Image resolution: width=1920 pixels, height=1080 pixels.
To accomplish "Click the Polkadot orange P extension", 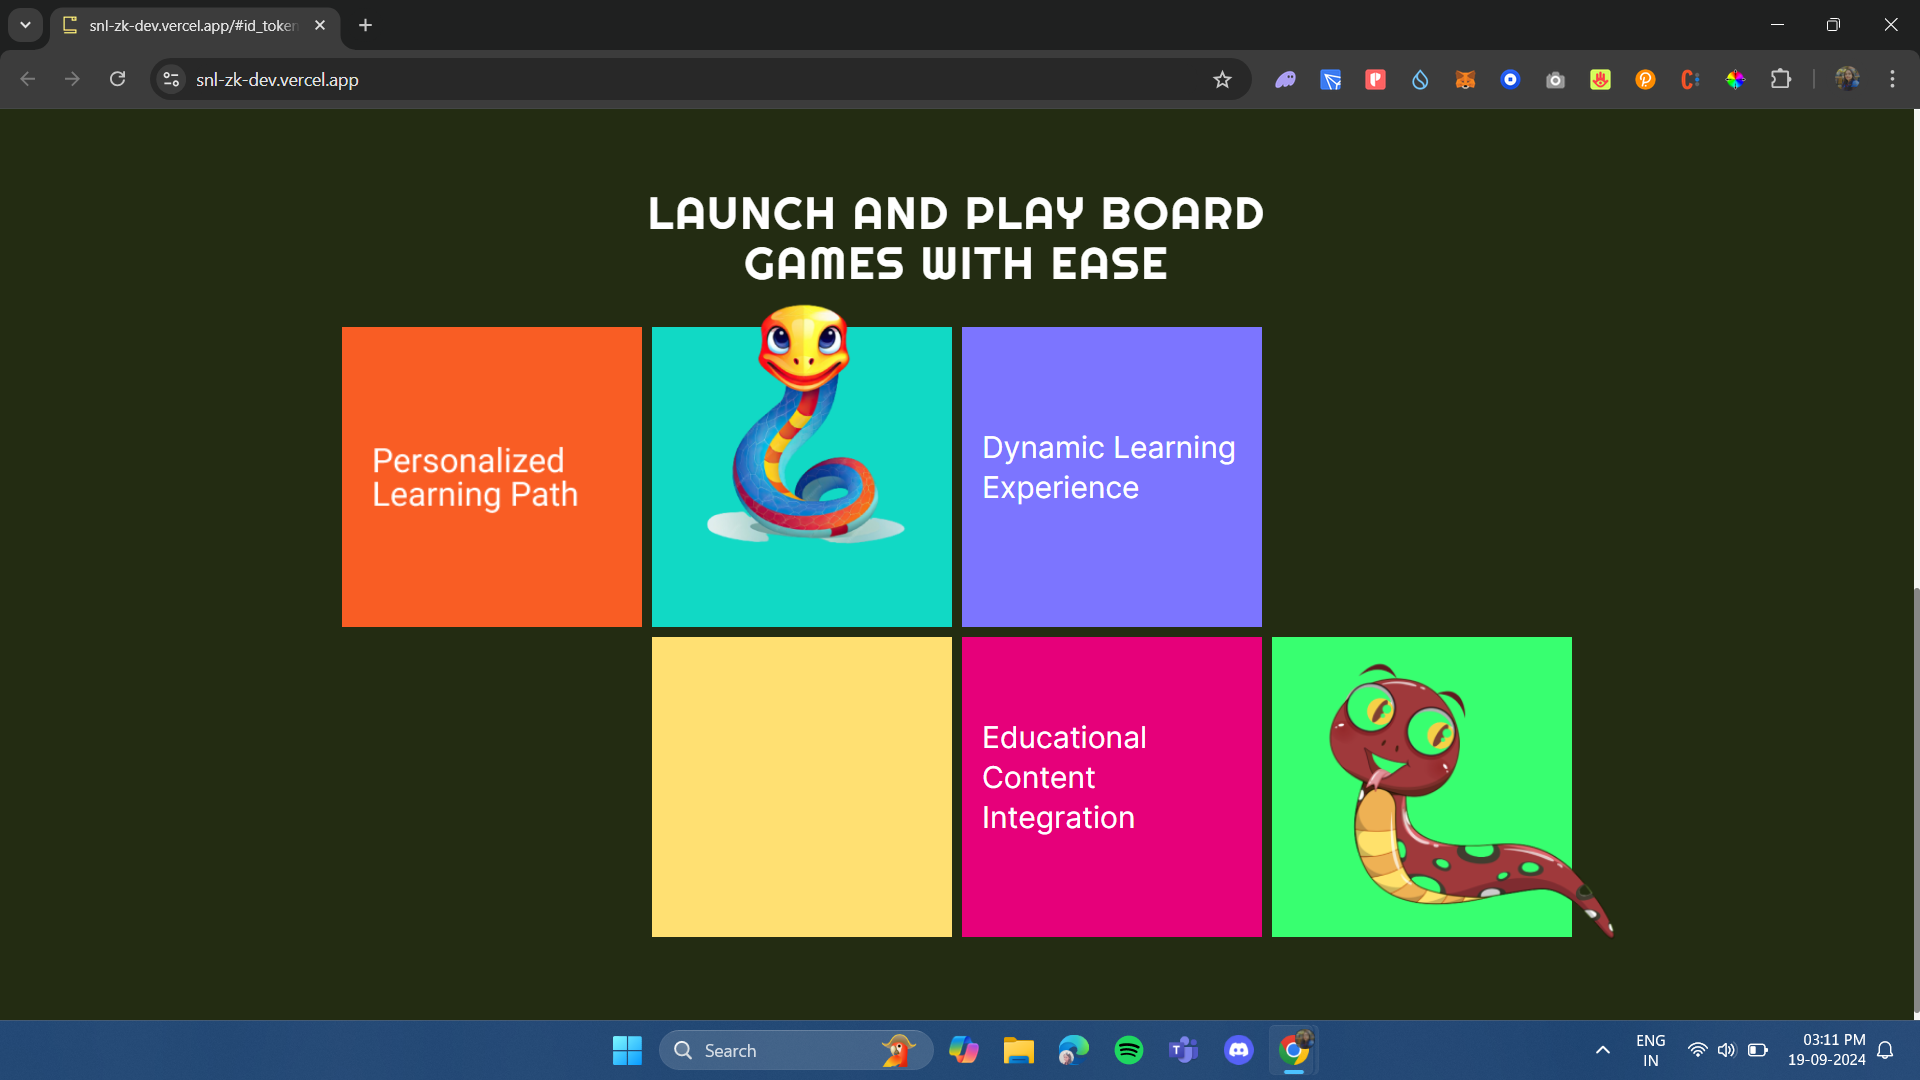I will tap(1645, 80).
